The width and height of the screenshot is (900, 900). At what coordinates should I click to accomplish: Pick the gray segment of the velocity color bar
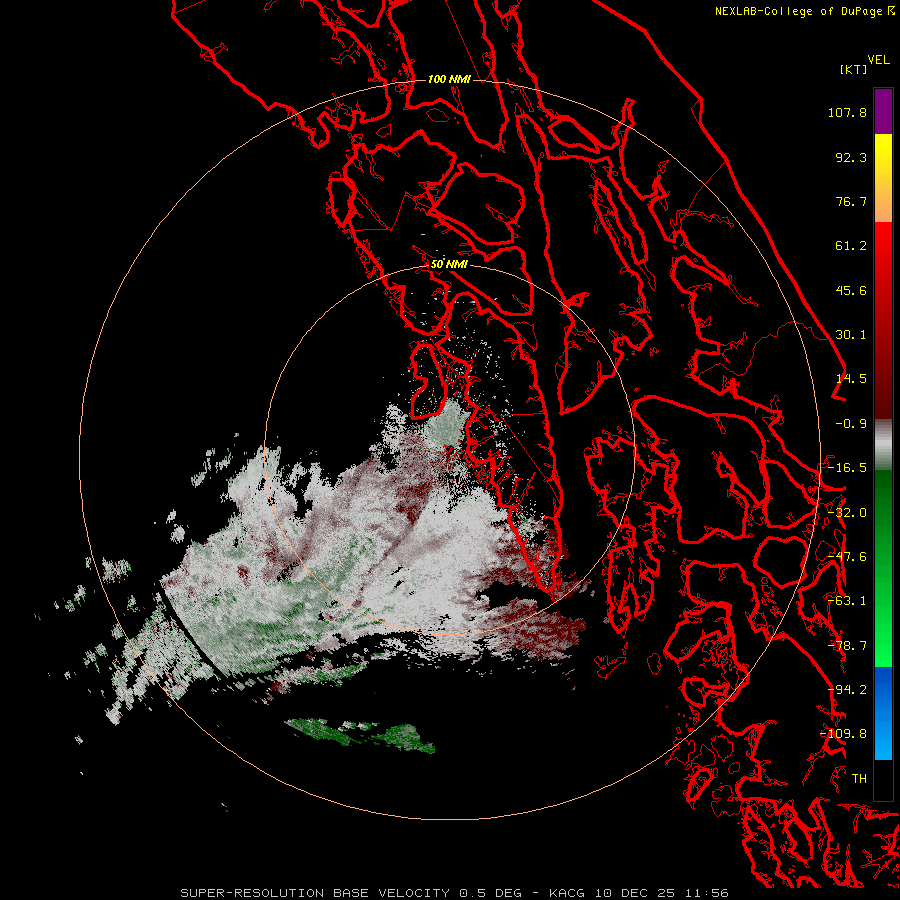pyautogui.click(x=883, y=445)
